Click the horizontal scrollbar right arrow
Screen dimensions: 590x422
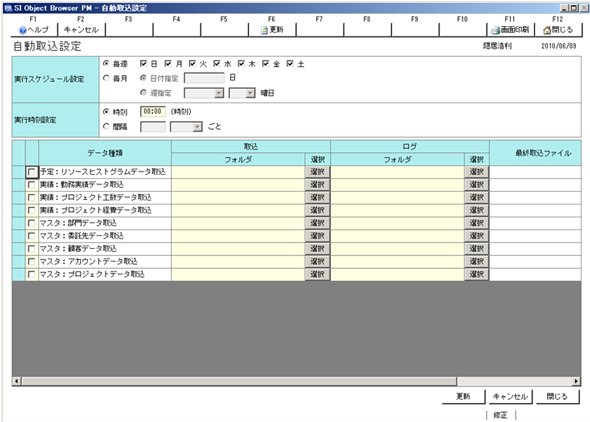(x=576, y=381)
